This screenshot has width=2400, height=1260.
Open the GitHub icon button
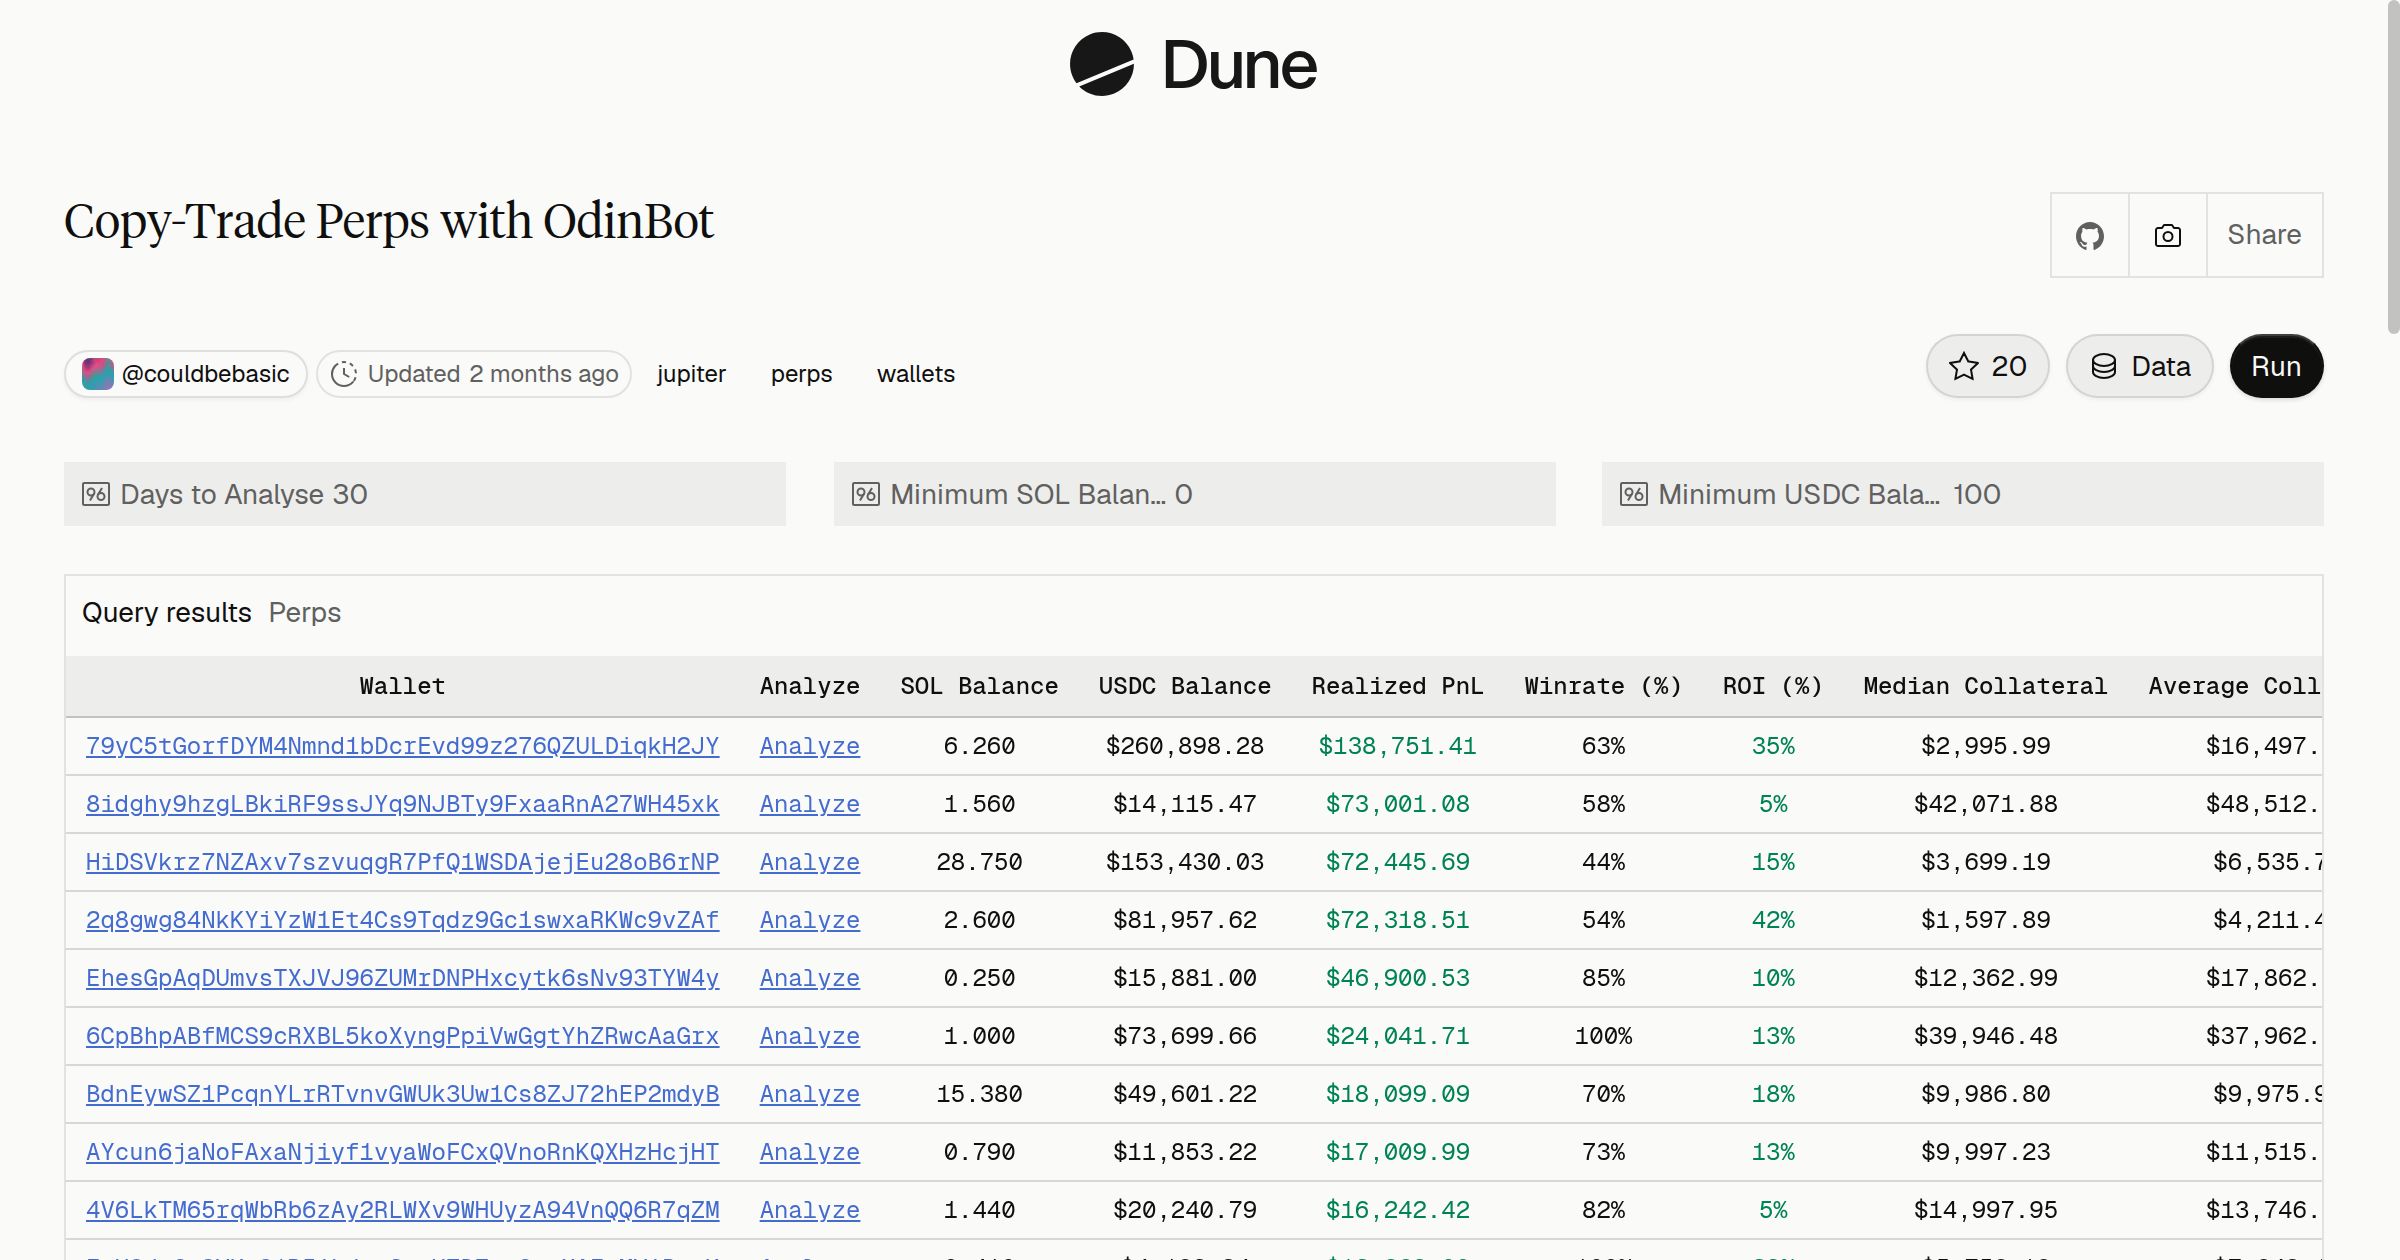(2090, 235)
